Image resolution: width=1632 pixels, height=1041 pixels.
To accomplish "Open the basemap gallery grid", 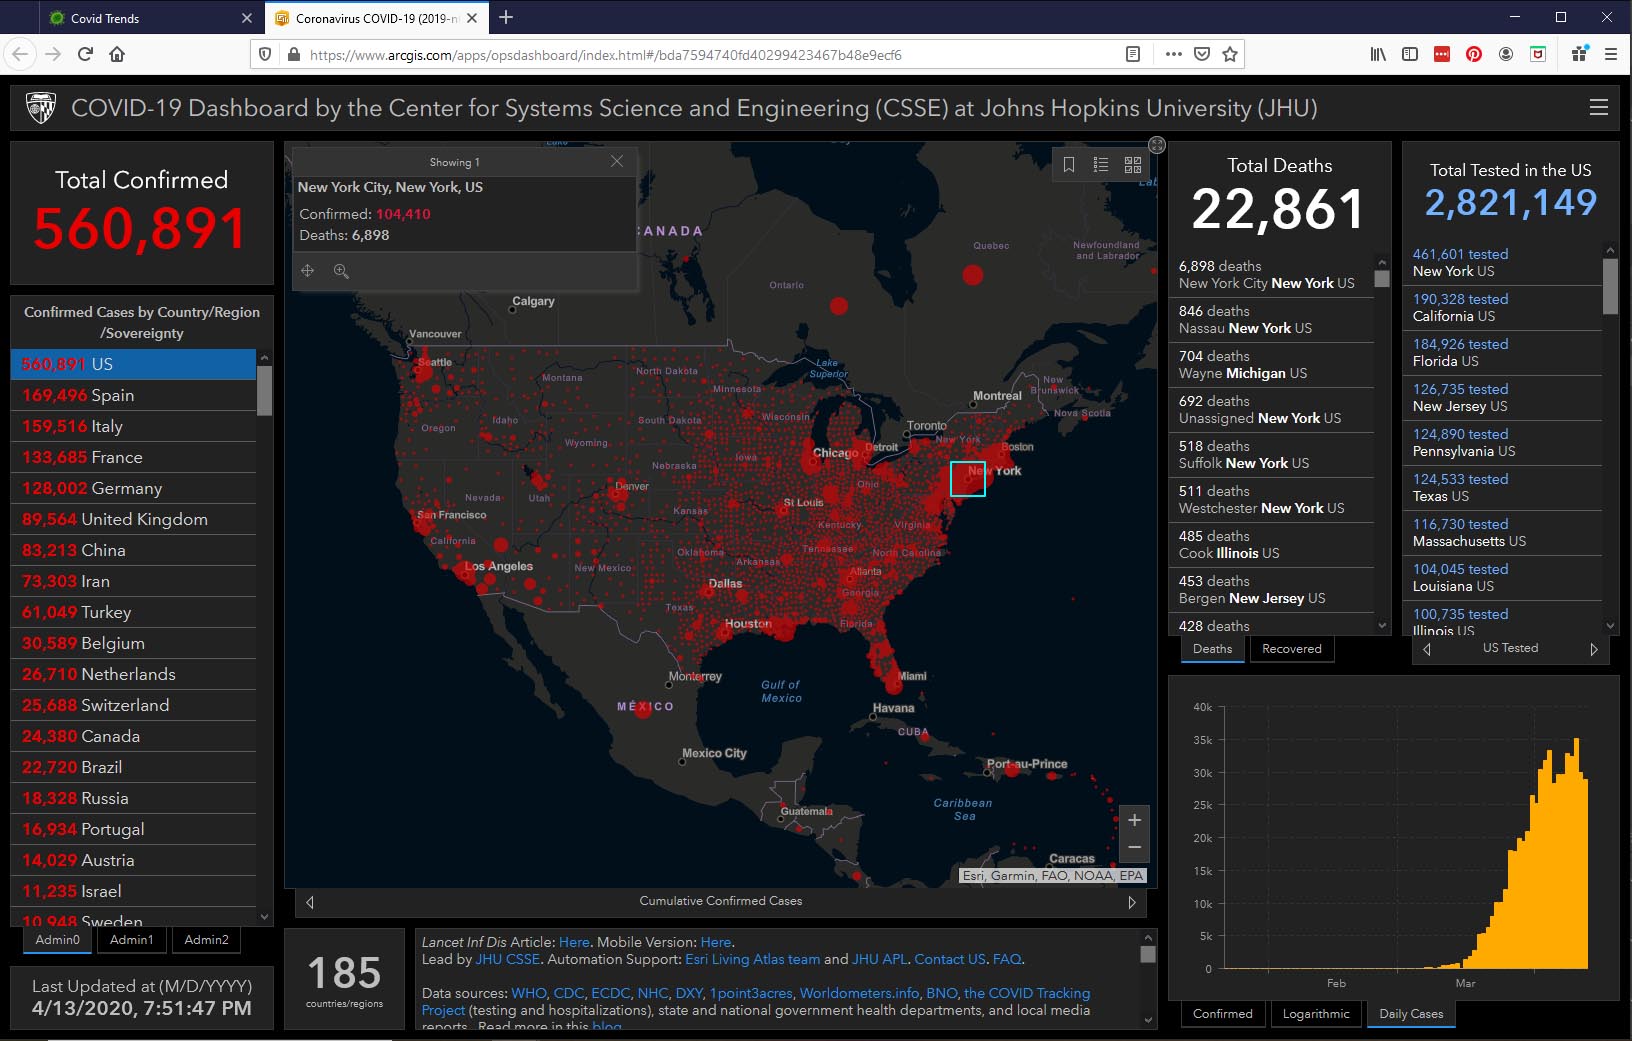I will pyautogui.click(x=1133, y=165).
